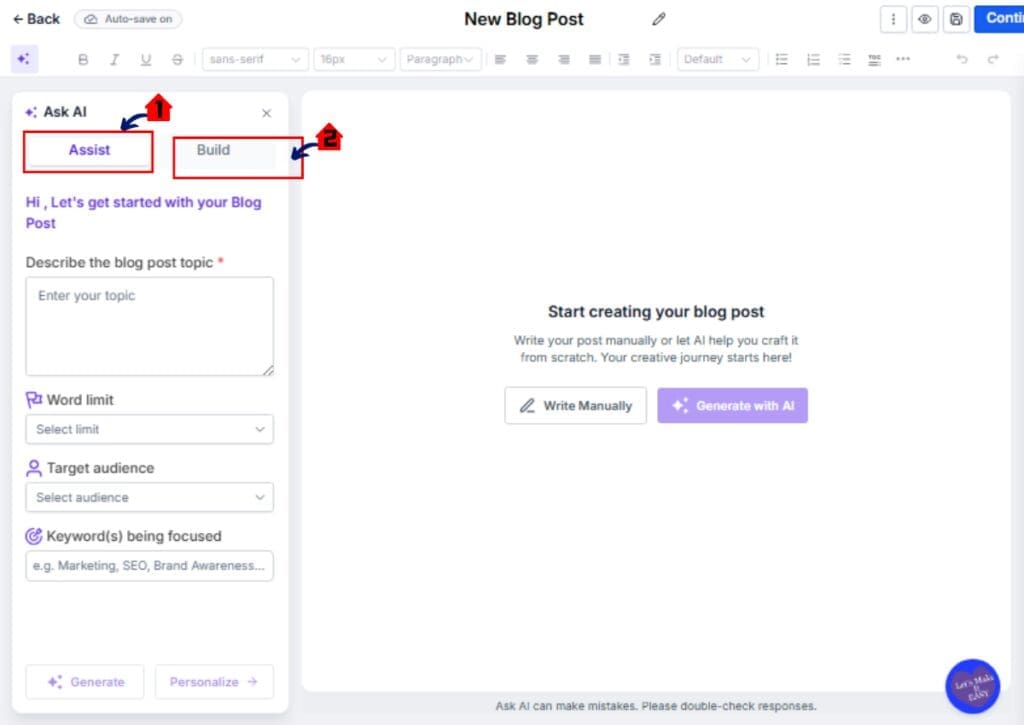Insert a table of contents via TOC icon
The width and height of the screenshot is (1024, 725).
click(874, 59)
